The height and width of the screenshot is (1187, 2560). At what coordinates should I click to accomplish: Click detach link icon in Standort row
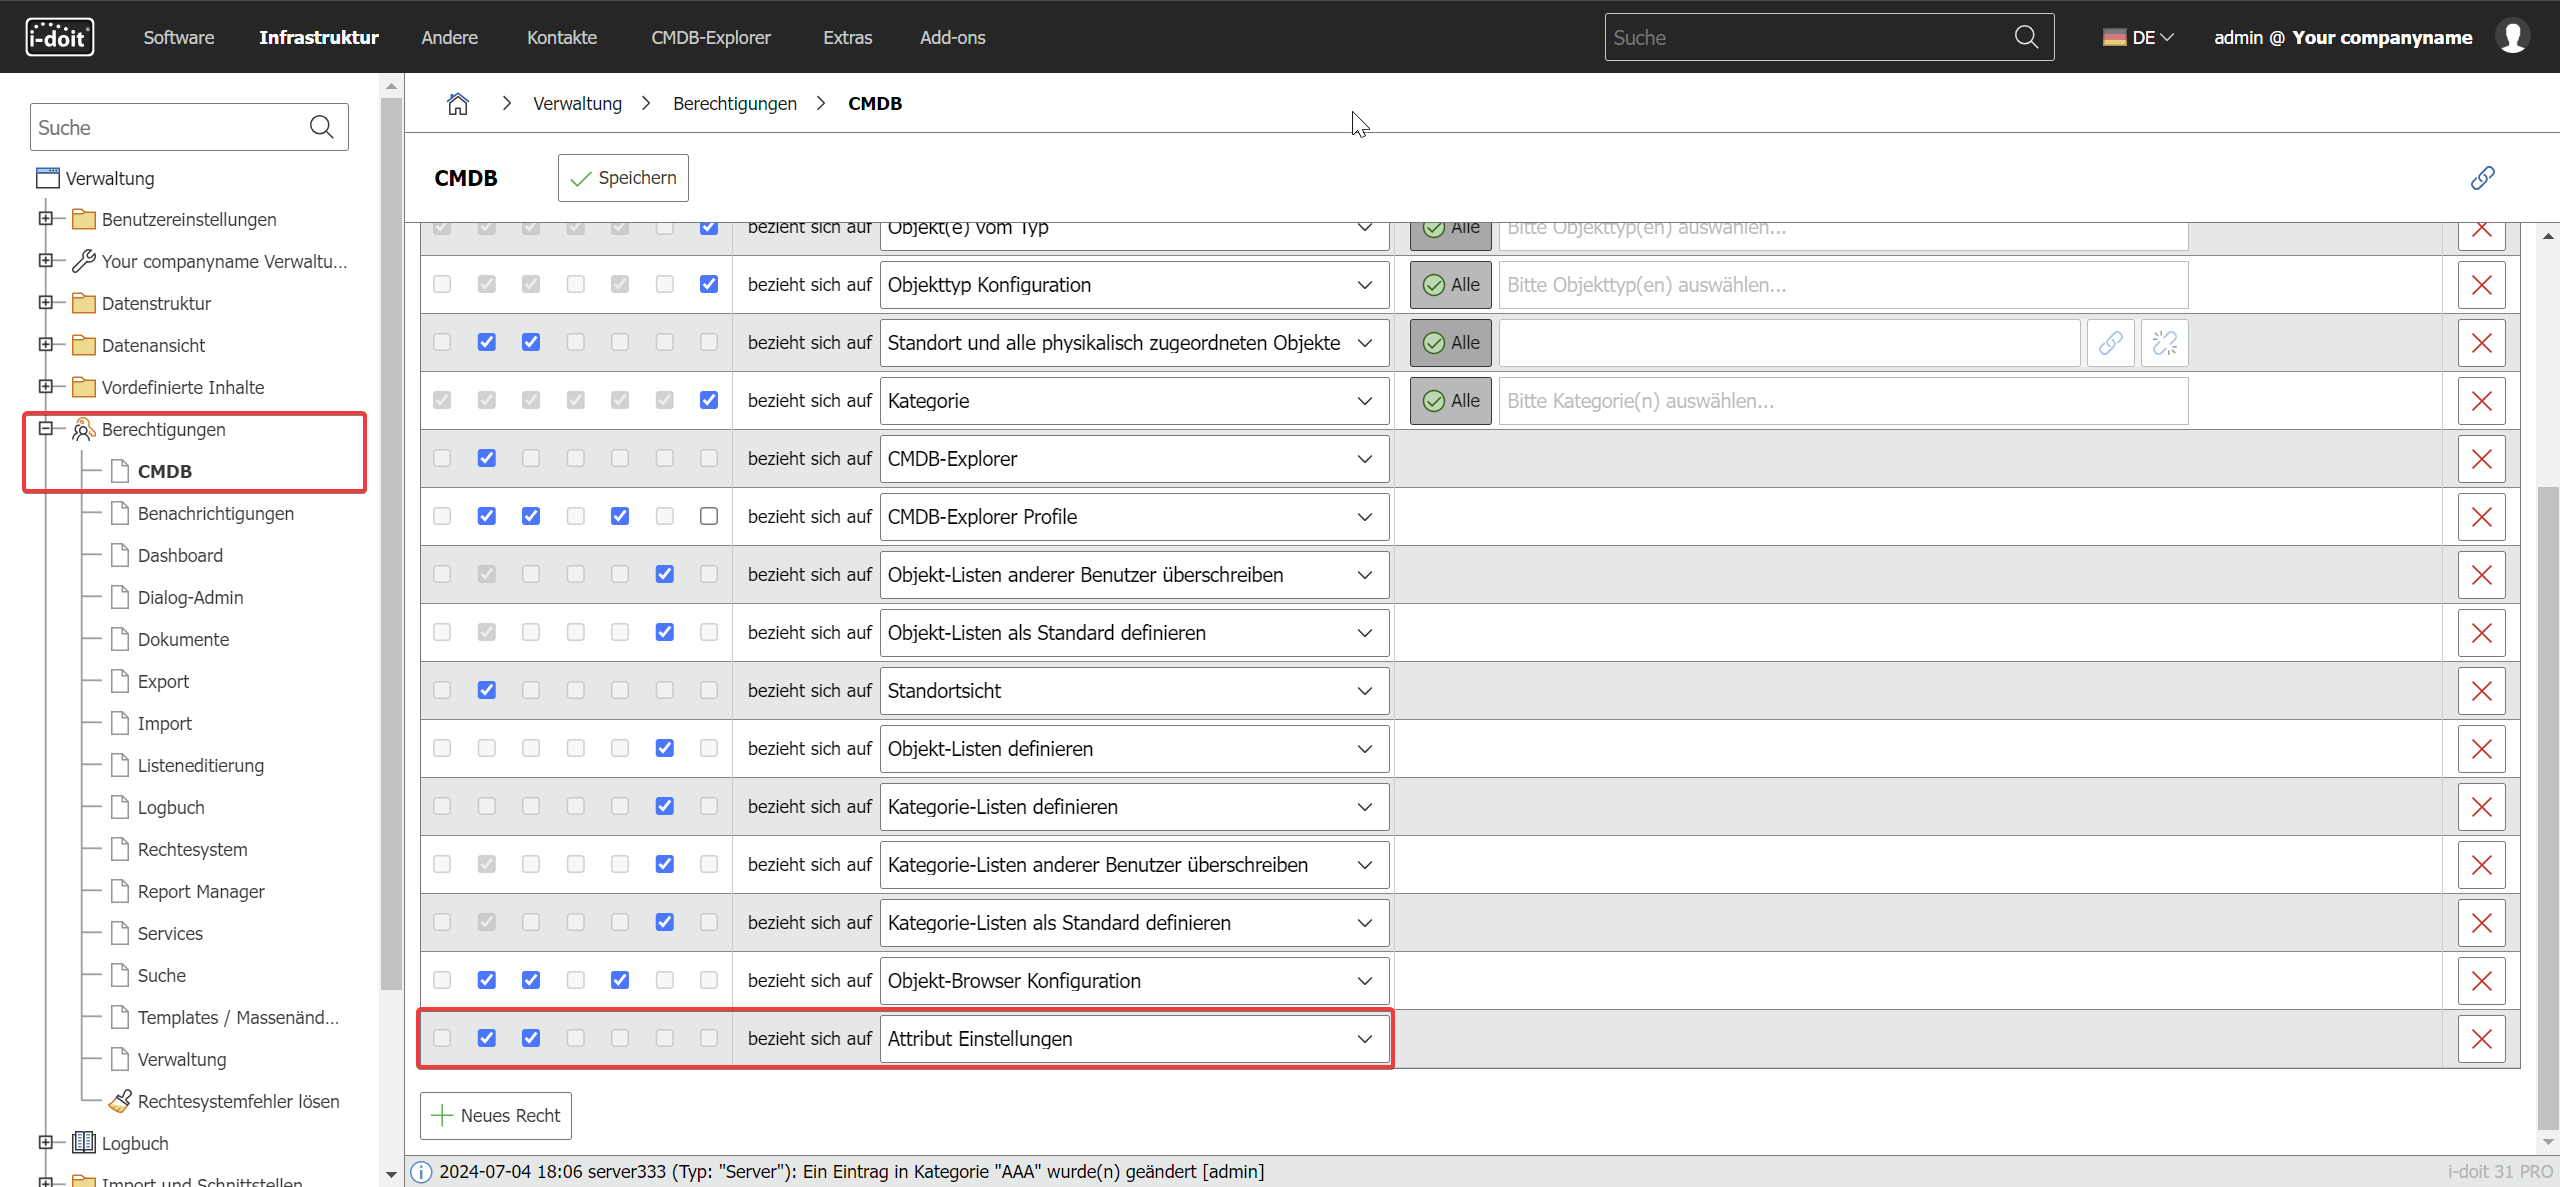click(2164, 343)
